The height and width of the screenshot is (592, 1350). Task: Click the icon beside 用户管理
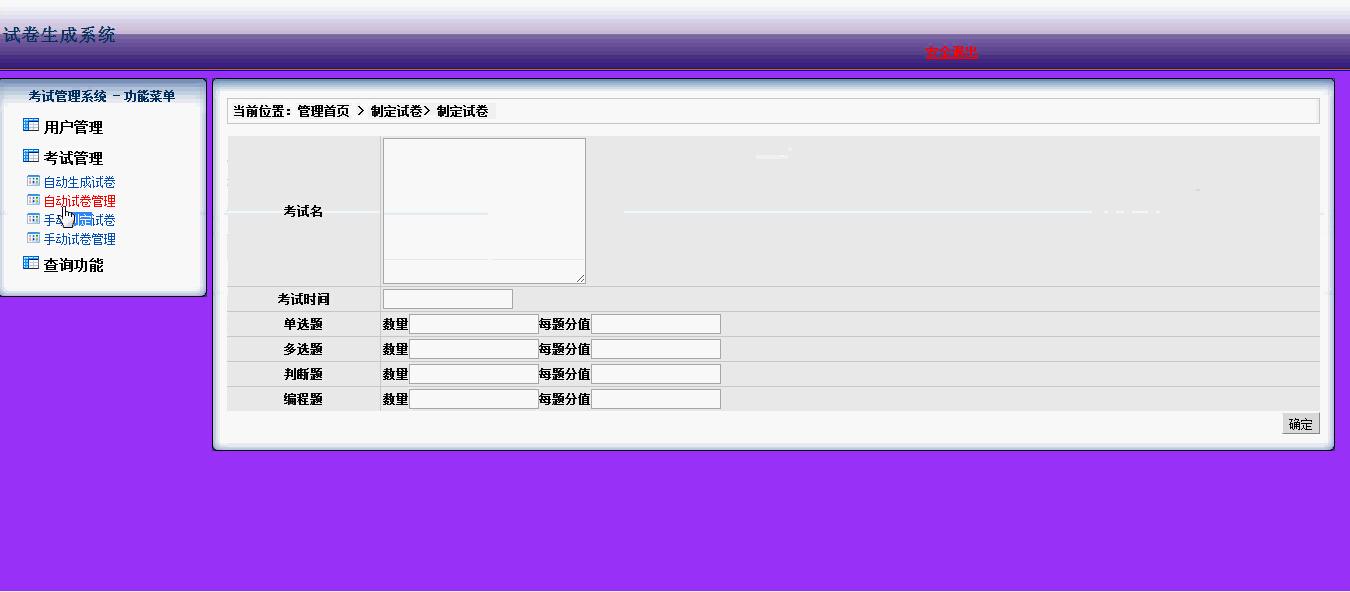click(30, 126)
